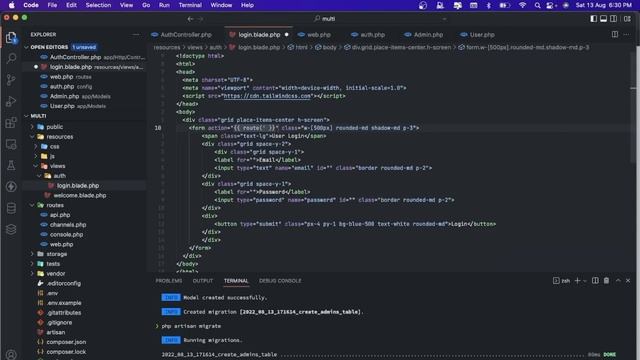Open the Wi-Fi status menu icon
The width and height of the screenshot is (640, 360).
click(522, 5)
